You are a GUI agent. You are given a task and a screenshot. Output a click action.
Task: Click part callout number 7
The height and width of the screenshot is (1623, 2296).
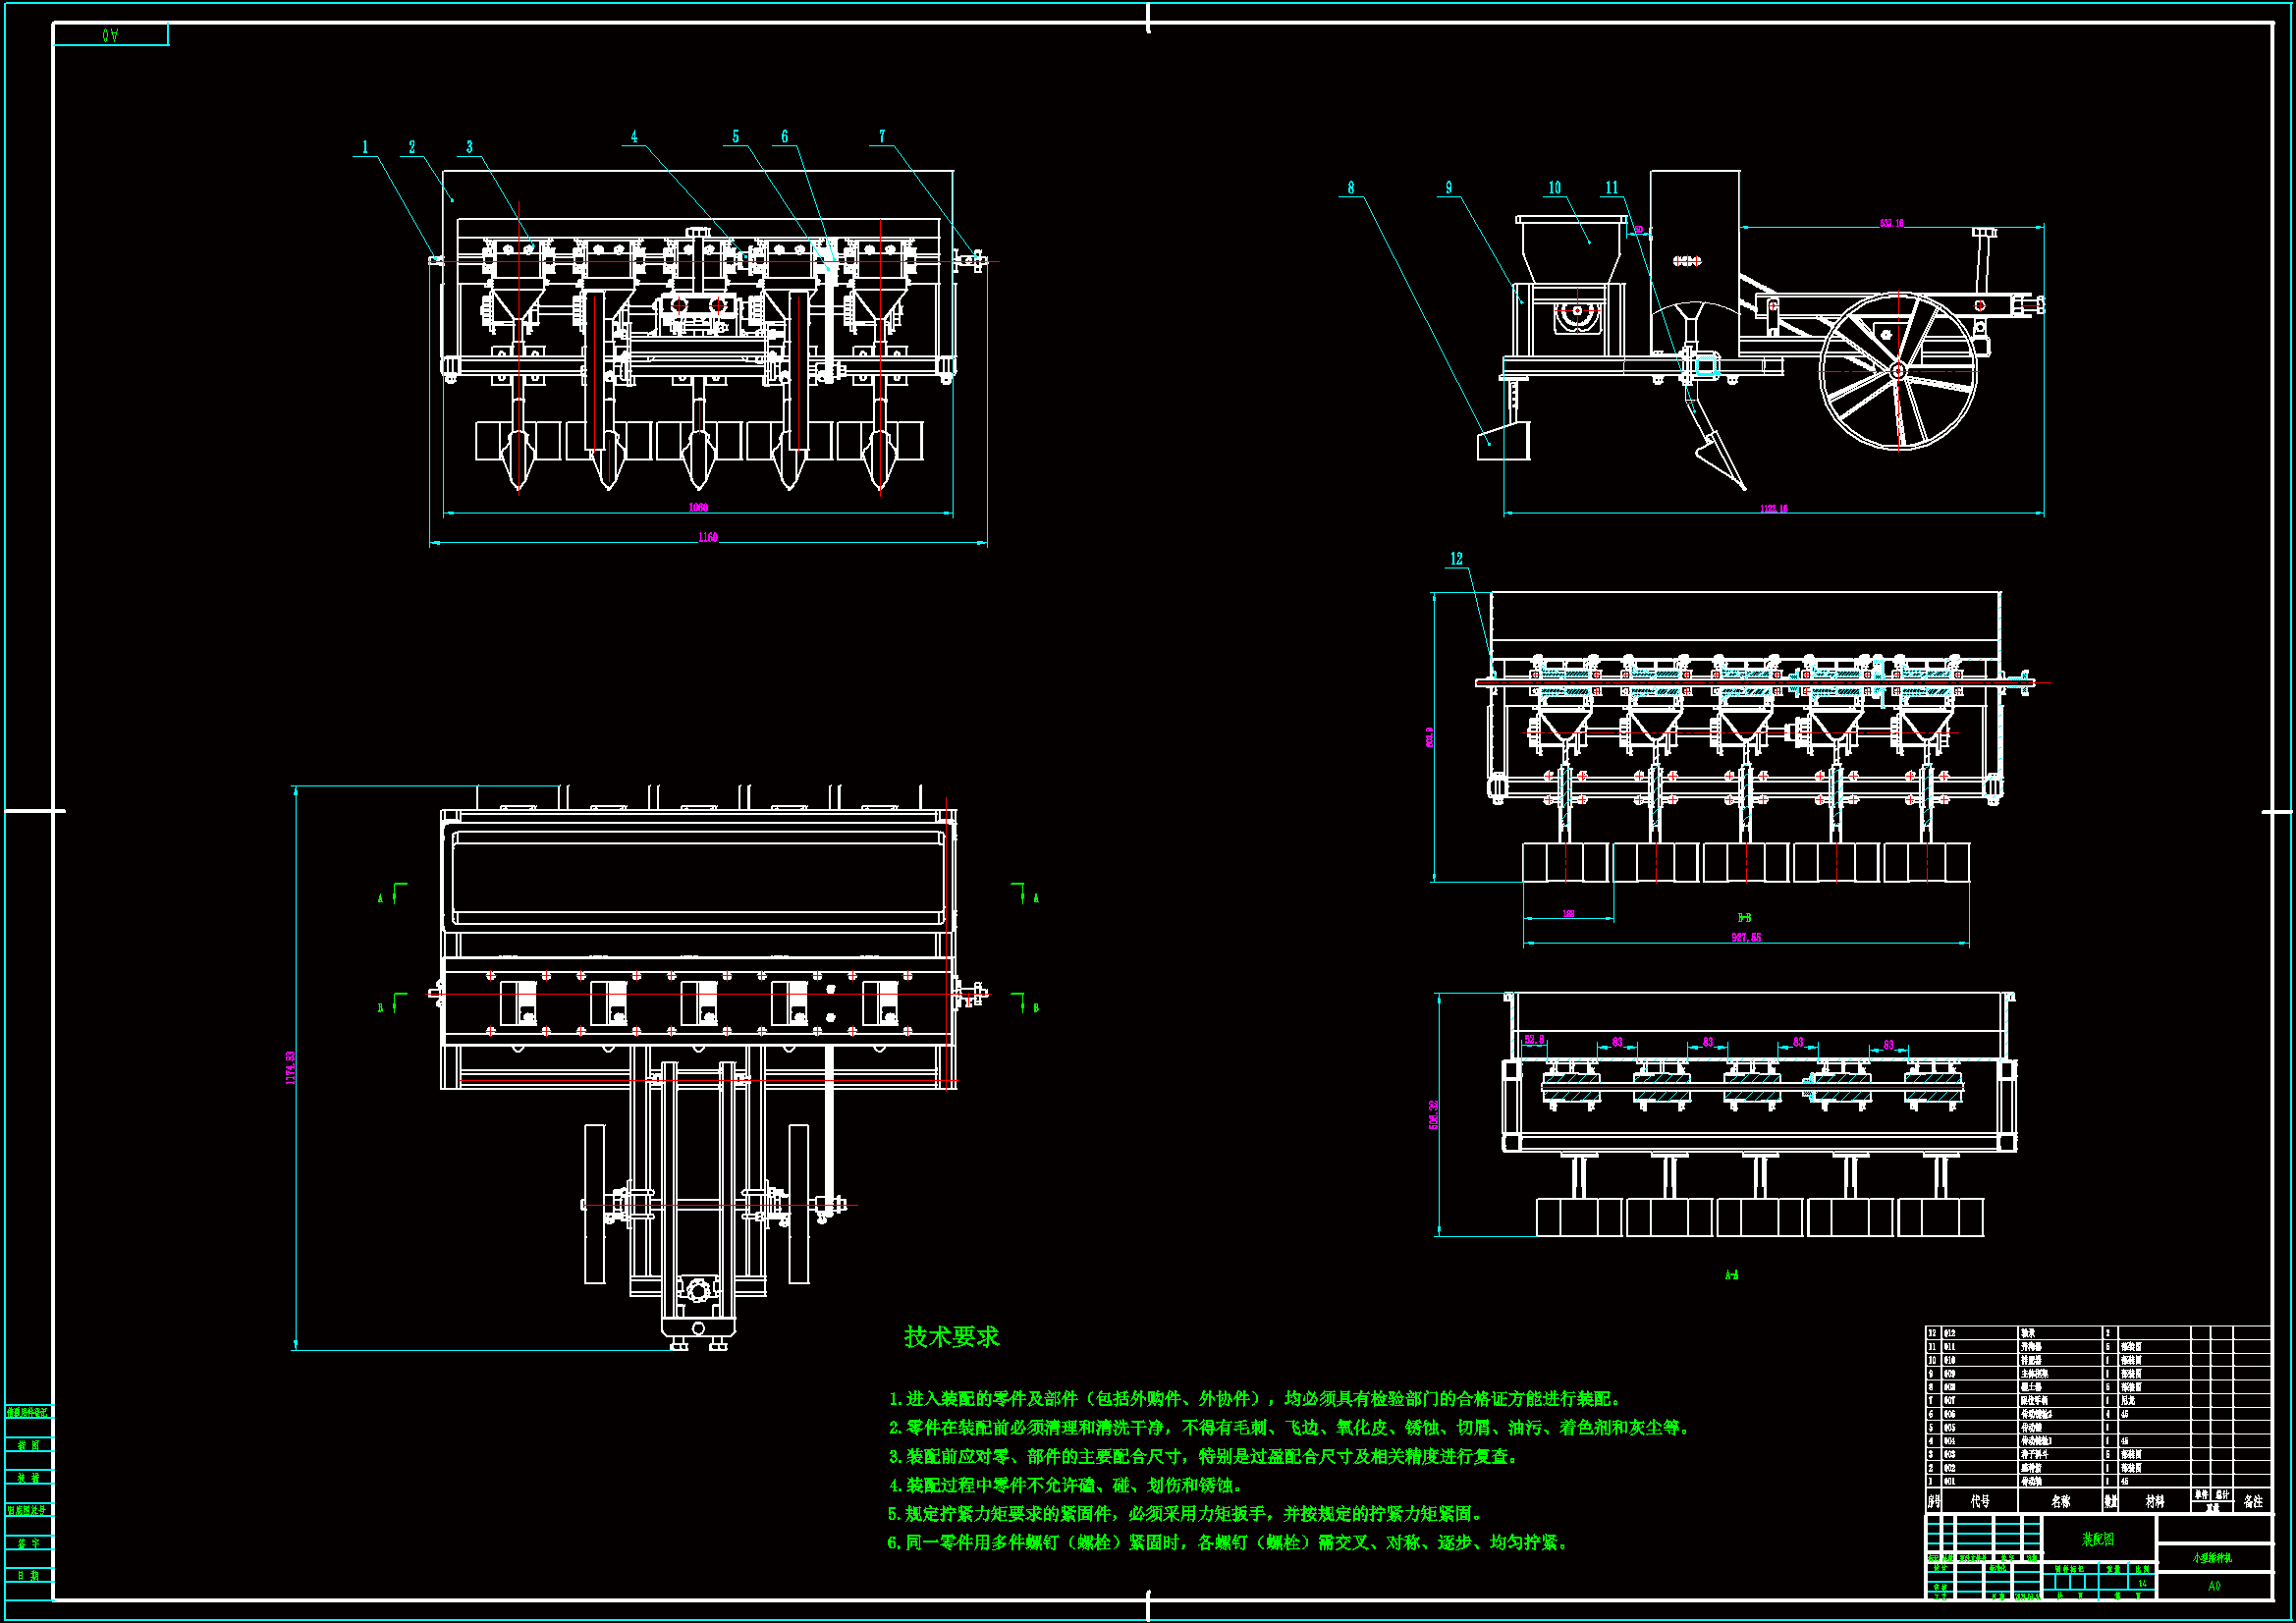point(882,137)
